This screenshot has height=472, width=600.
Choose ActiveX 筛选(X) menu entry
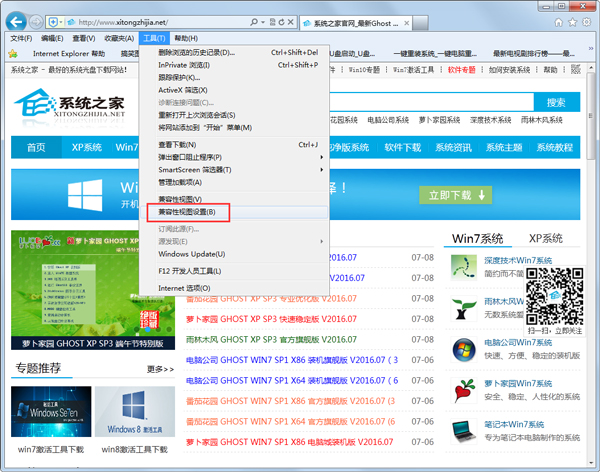tap(233, 90)
